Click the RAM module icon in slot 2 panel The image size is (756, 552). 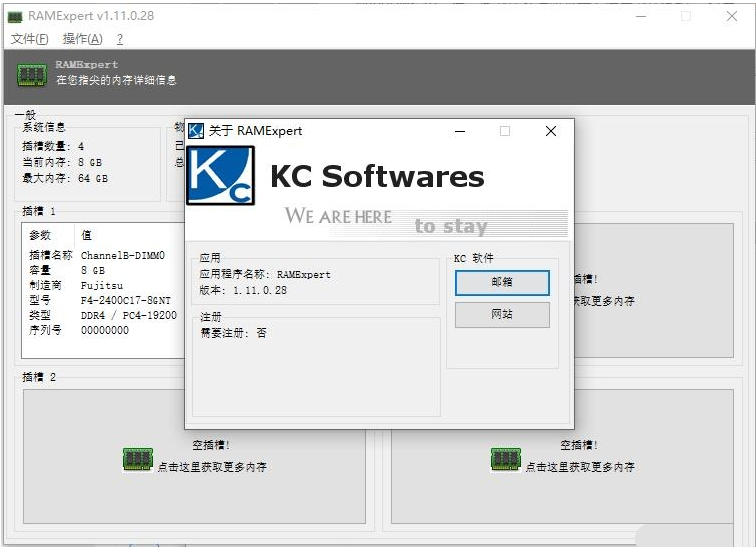pos(137,459)
